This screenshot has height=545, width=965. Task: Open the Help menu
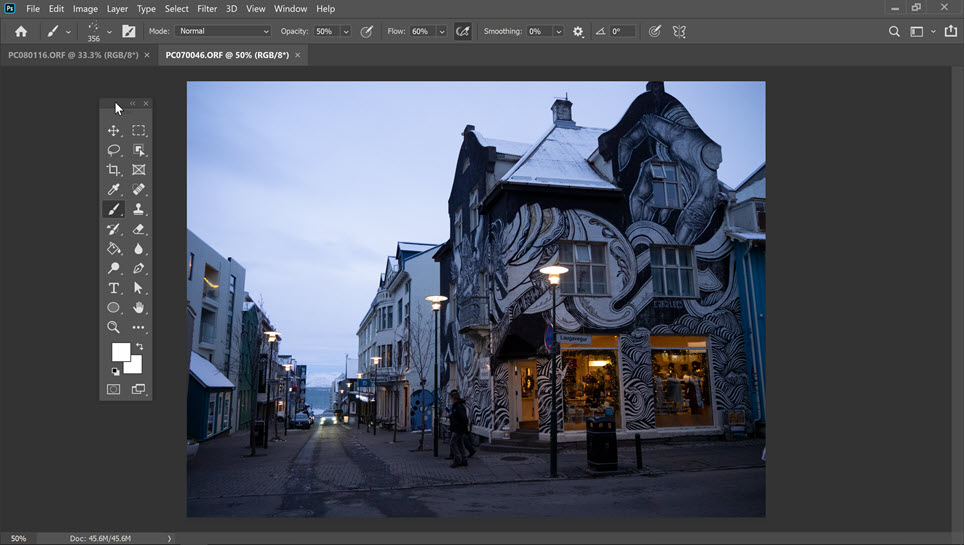326,9
